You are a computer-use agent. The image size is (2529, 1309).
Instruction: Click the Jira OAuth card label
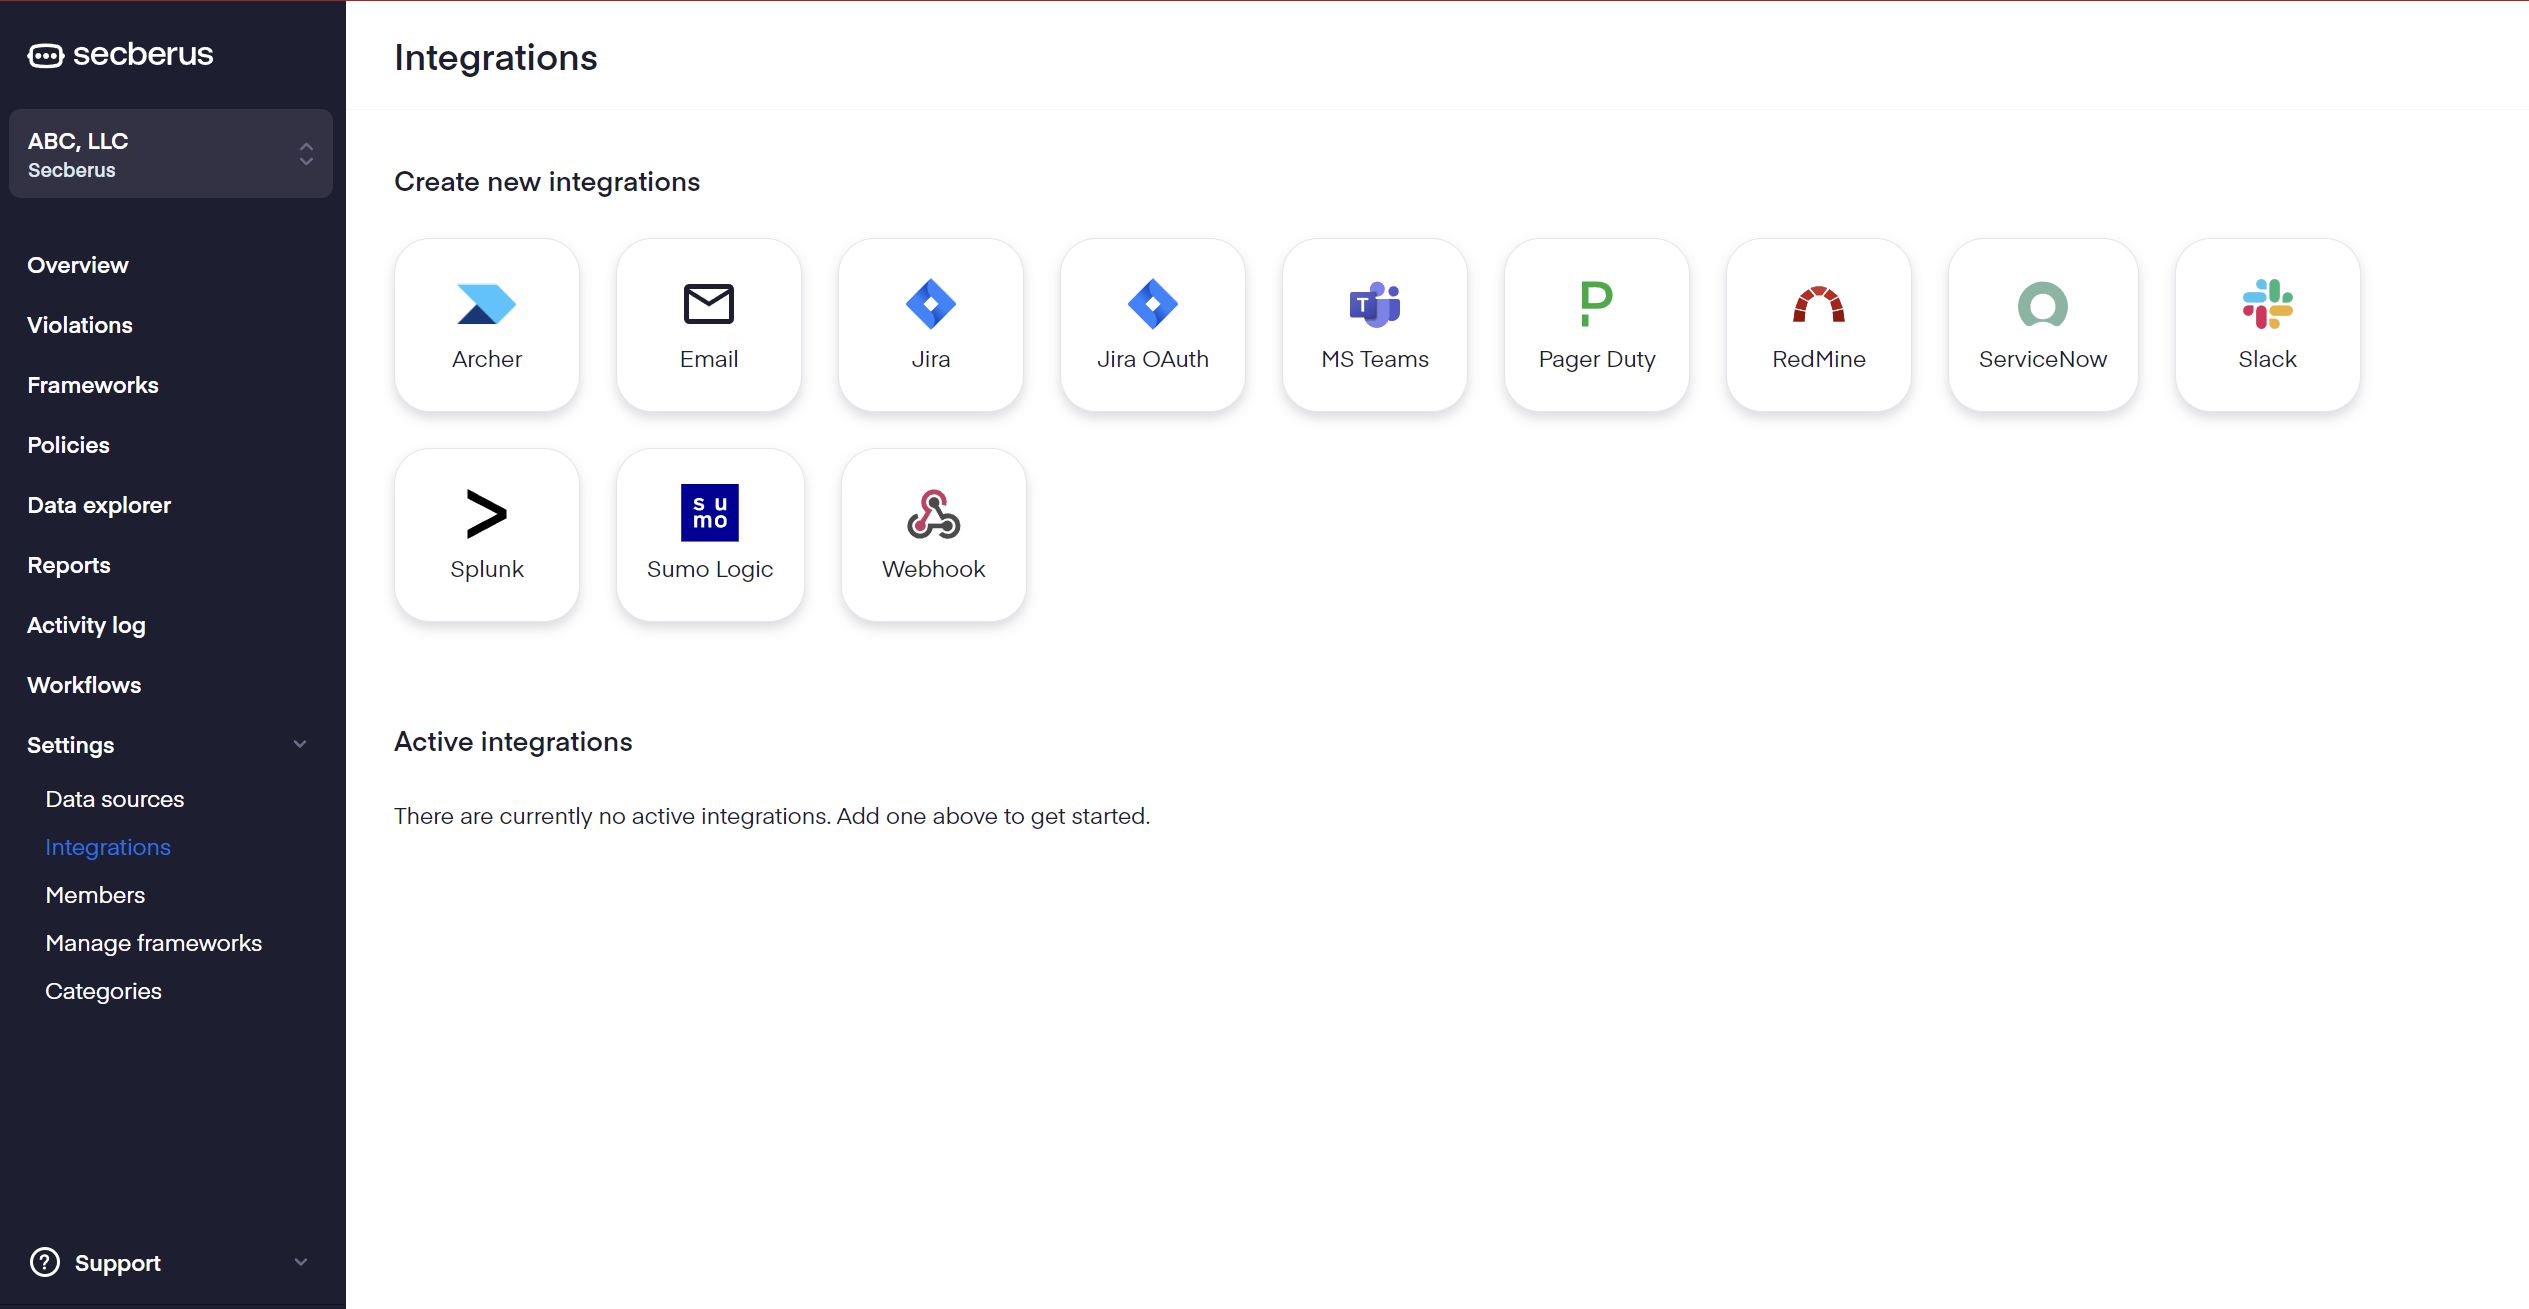(1153, 359)
